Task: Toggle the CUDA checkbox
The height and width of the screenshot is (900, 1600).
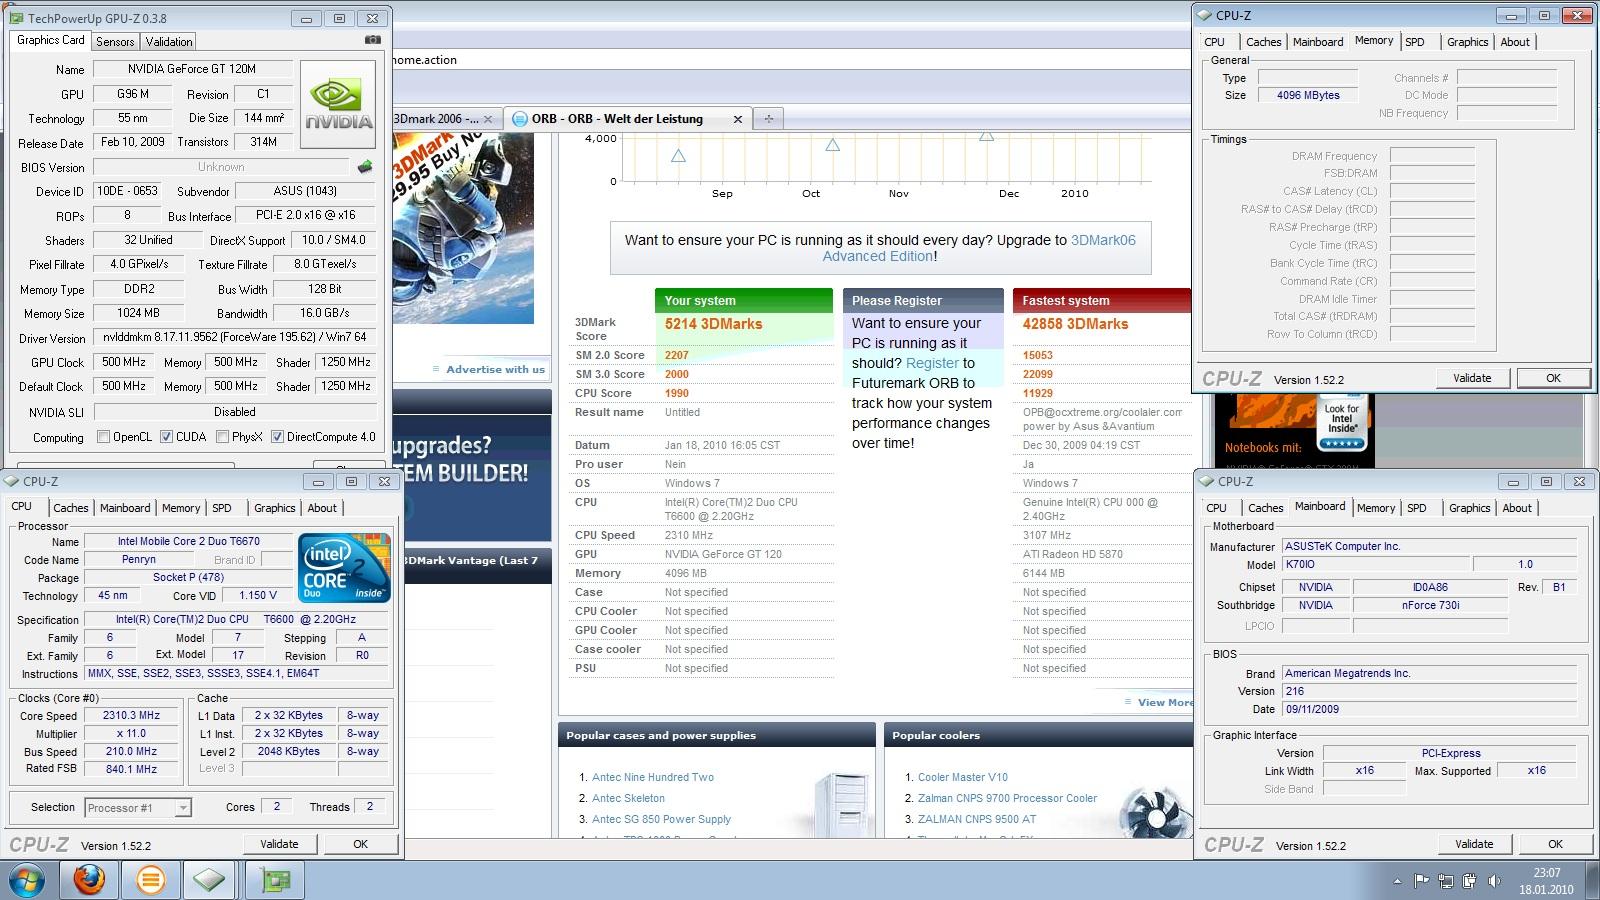Action: point(166,437)
